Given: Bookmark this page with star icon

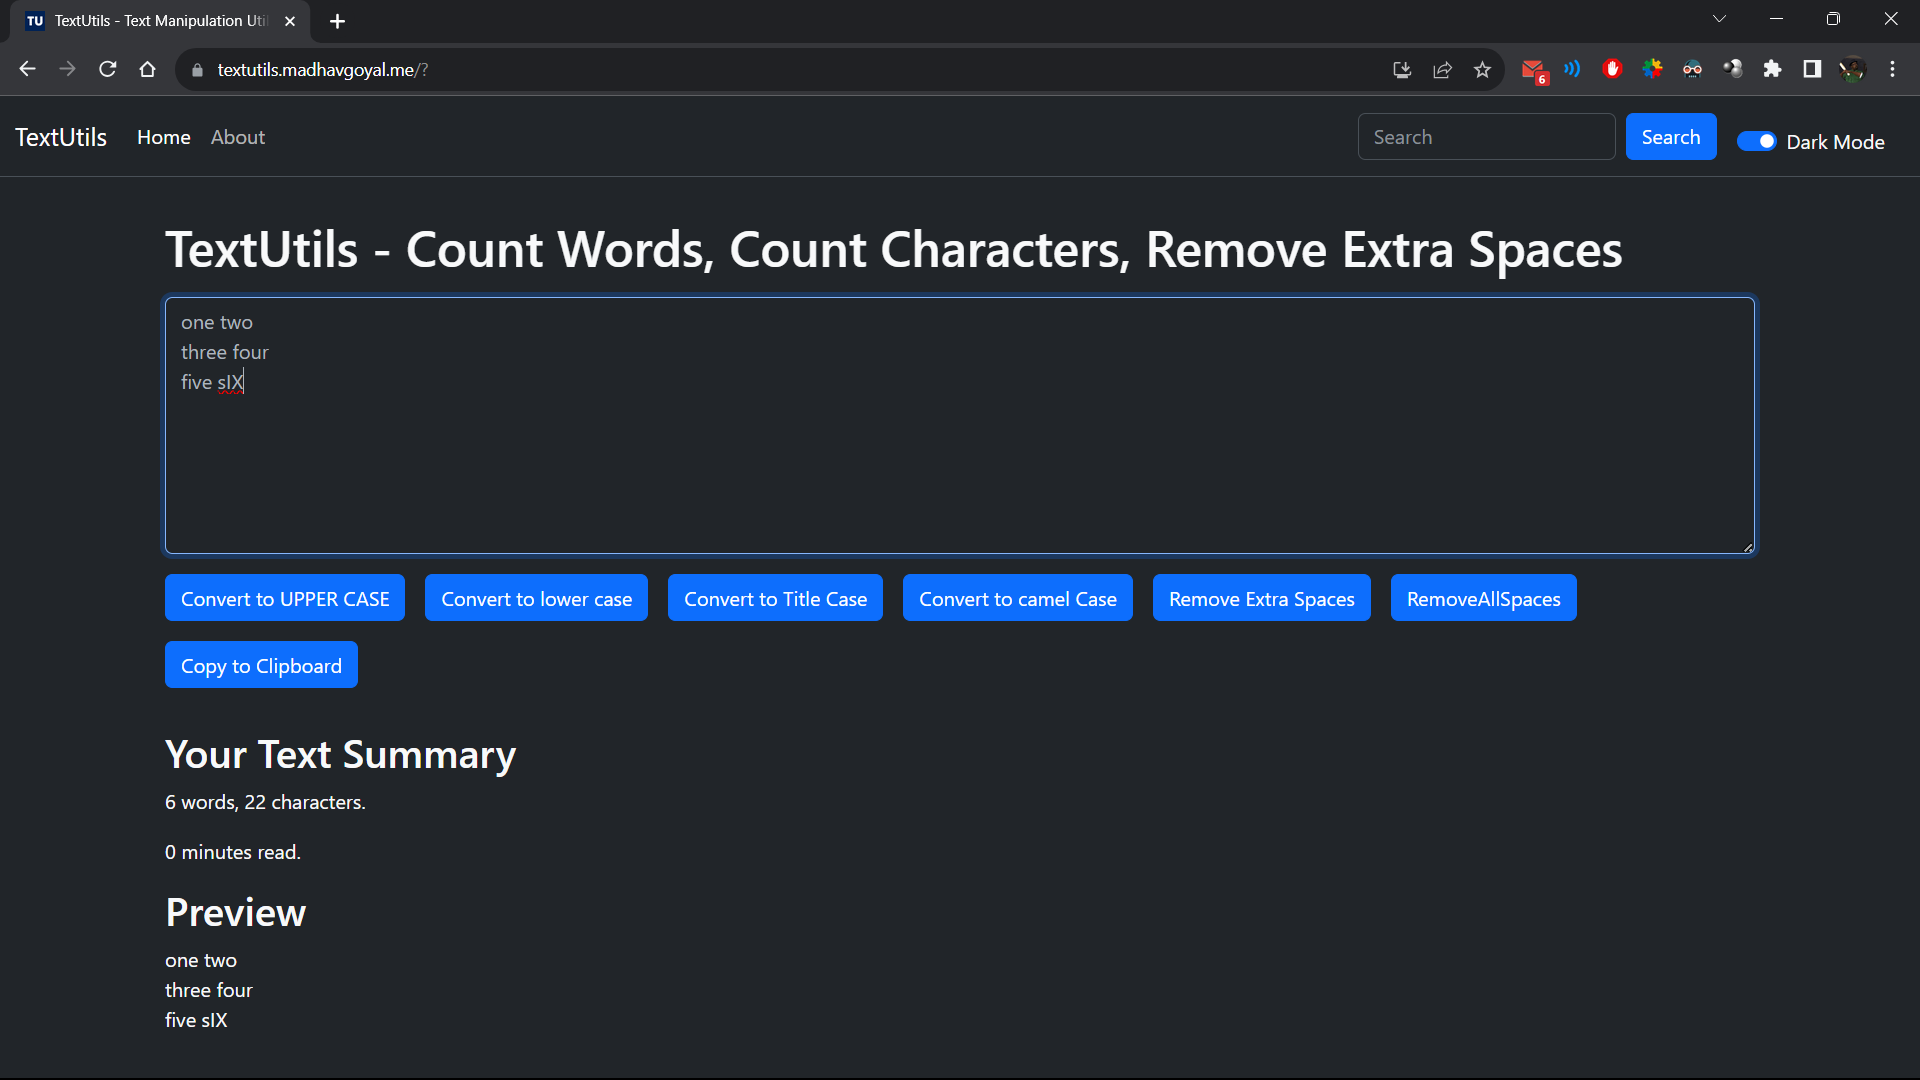Looking at the screenshot, I should (1482, 69).
